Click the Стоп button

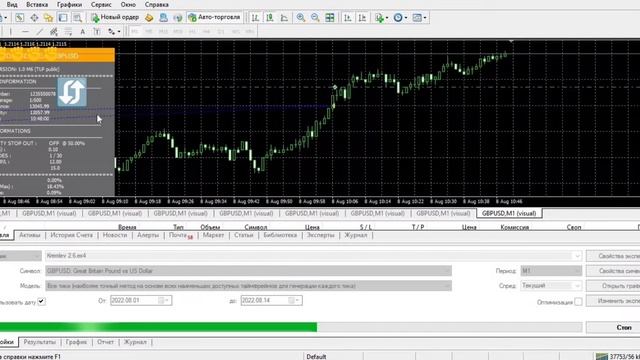click(613, 327)
